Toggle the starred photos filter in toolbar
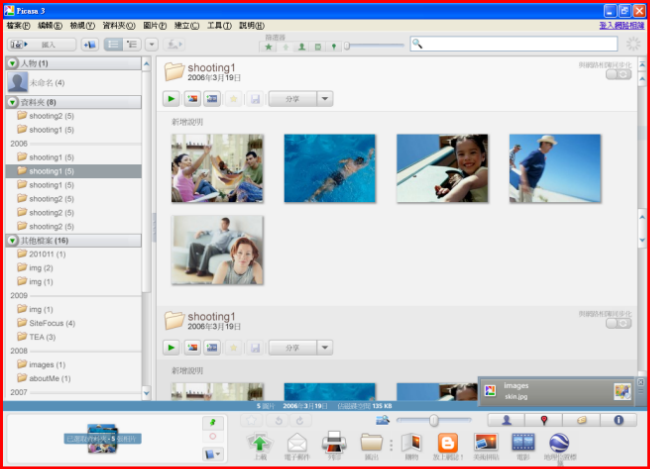Image resolution: width=650 pixels, height=469 pixels. click(x=268, y=46)
